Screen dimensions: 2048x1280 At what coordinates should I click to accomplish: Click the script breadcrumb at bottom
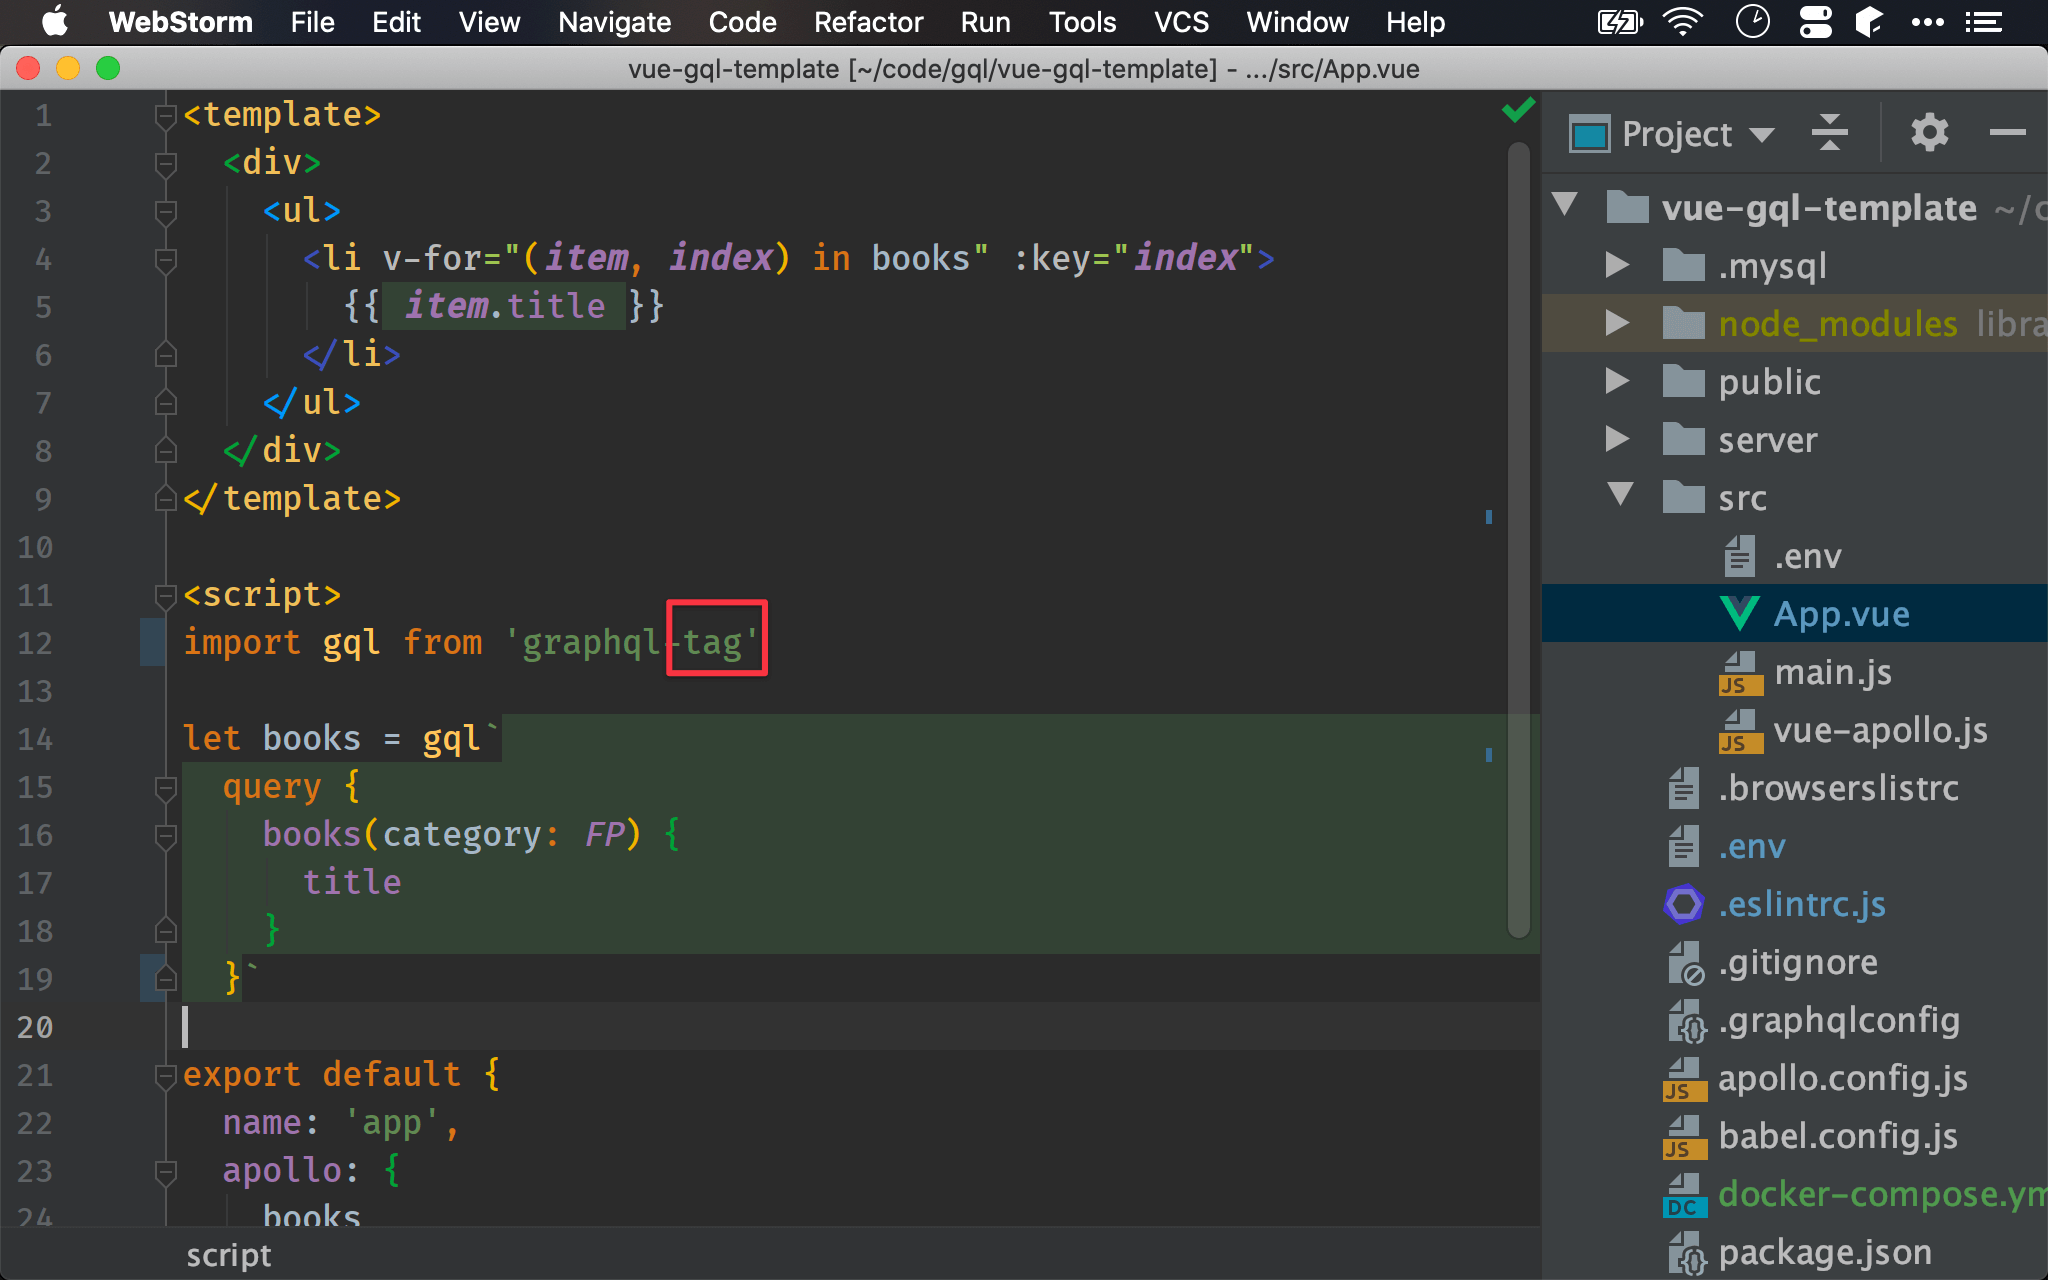pos(228,1255)
